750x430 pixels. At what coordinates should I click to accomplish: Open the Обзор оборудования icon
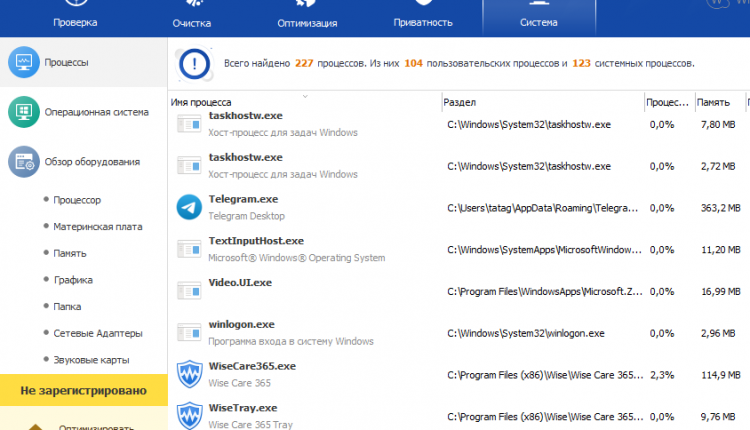(23, 162)
